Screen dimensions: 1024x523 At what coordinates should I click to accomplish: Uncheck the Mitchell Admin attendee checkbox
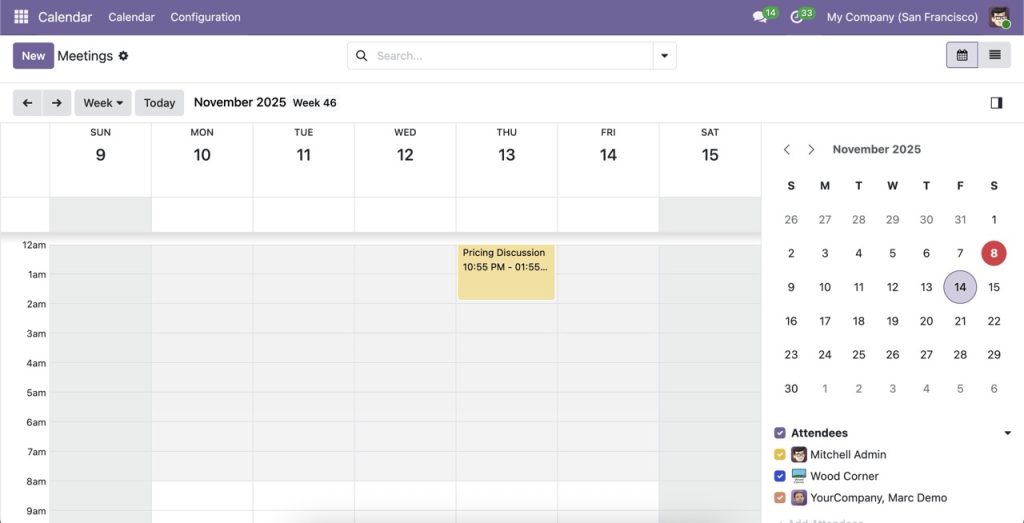[780, 455]
